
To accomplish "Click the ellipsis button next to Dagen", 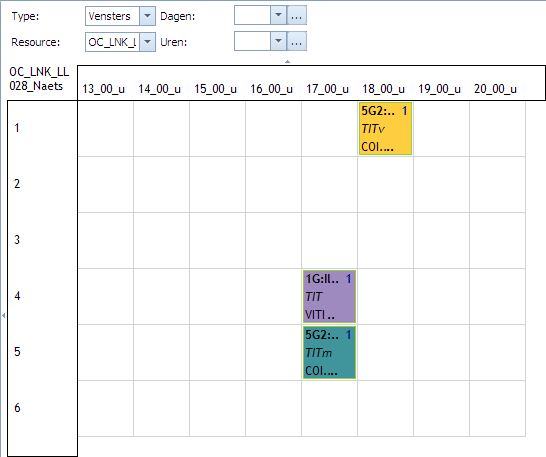I will point(296,15).
